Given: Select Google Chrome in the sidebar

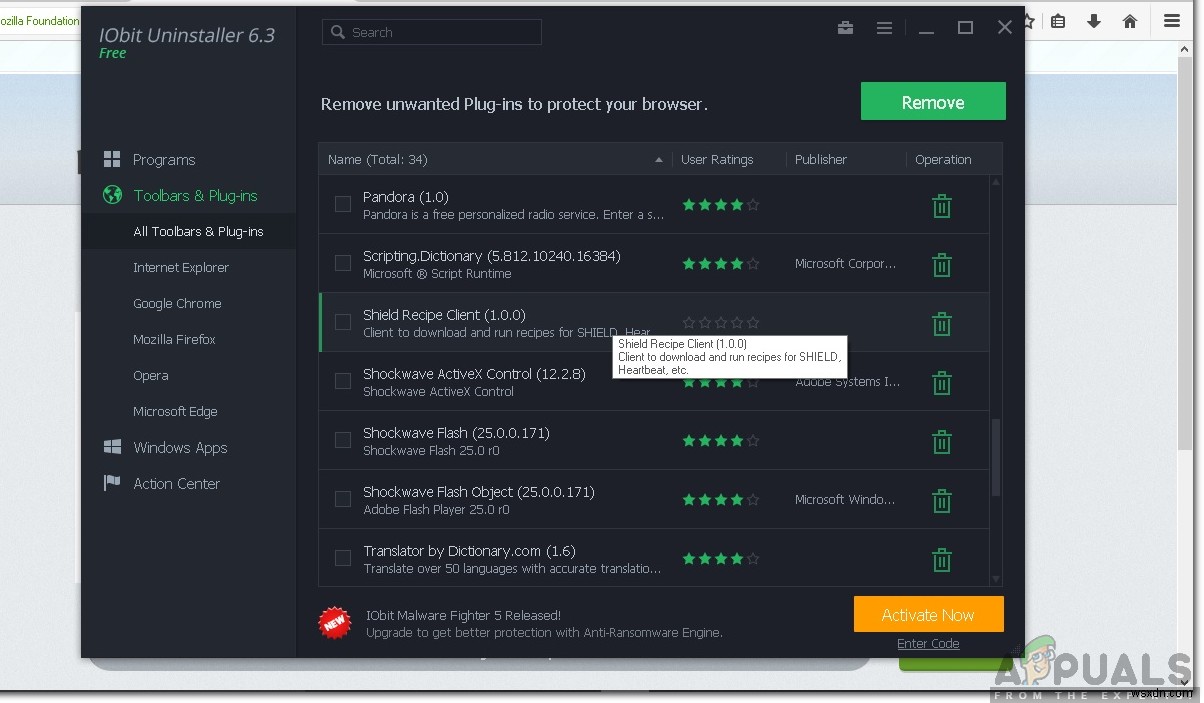Looking at the screenshot, I should click(177, 303).
